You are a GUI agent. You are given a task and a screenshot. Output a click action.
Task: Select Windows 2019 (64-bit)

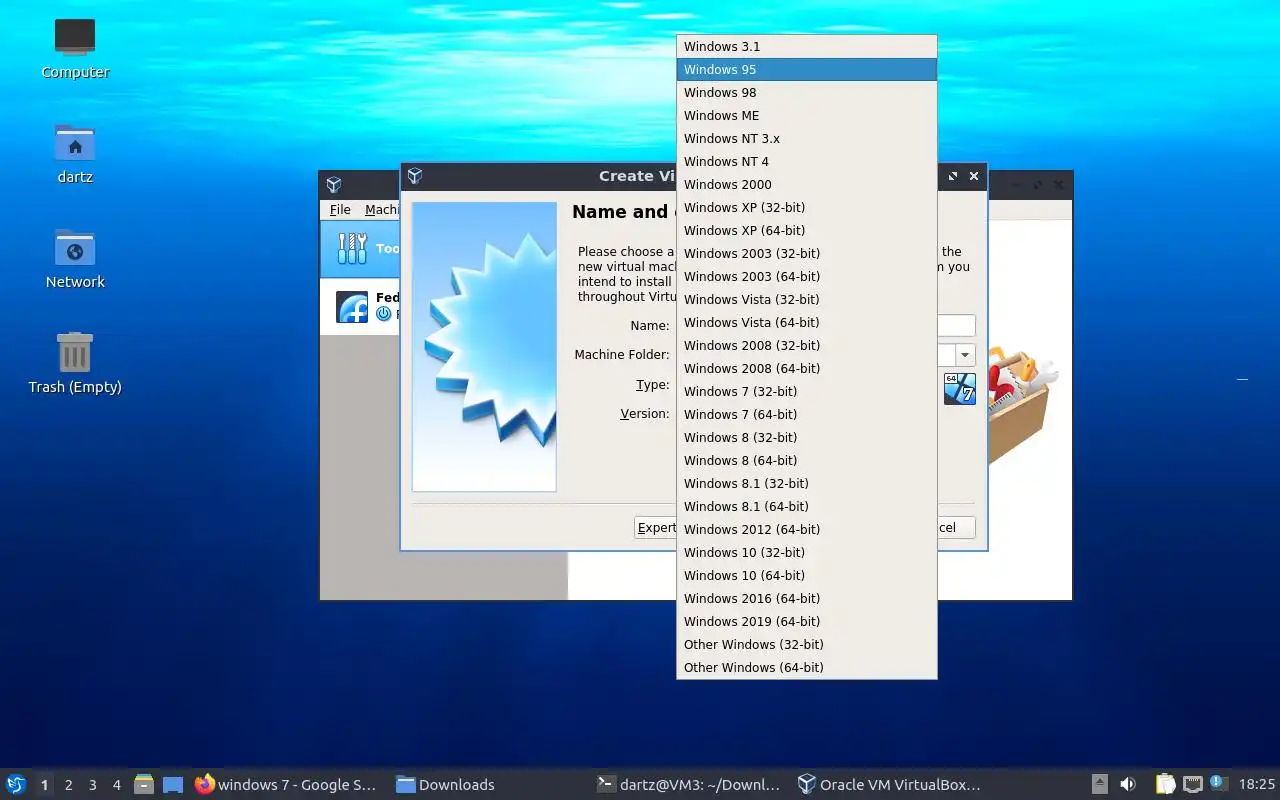tap(806, 621)
